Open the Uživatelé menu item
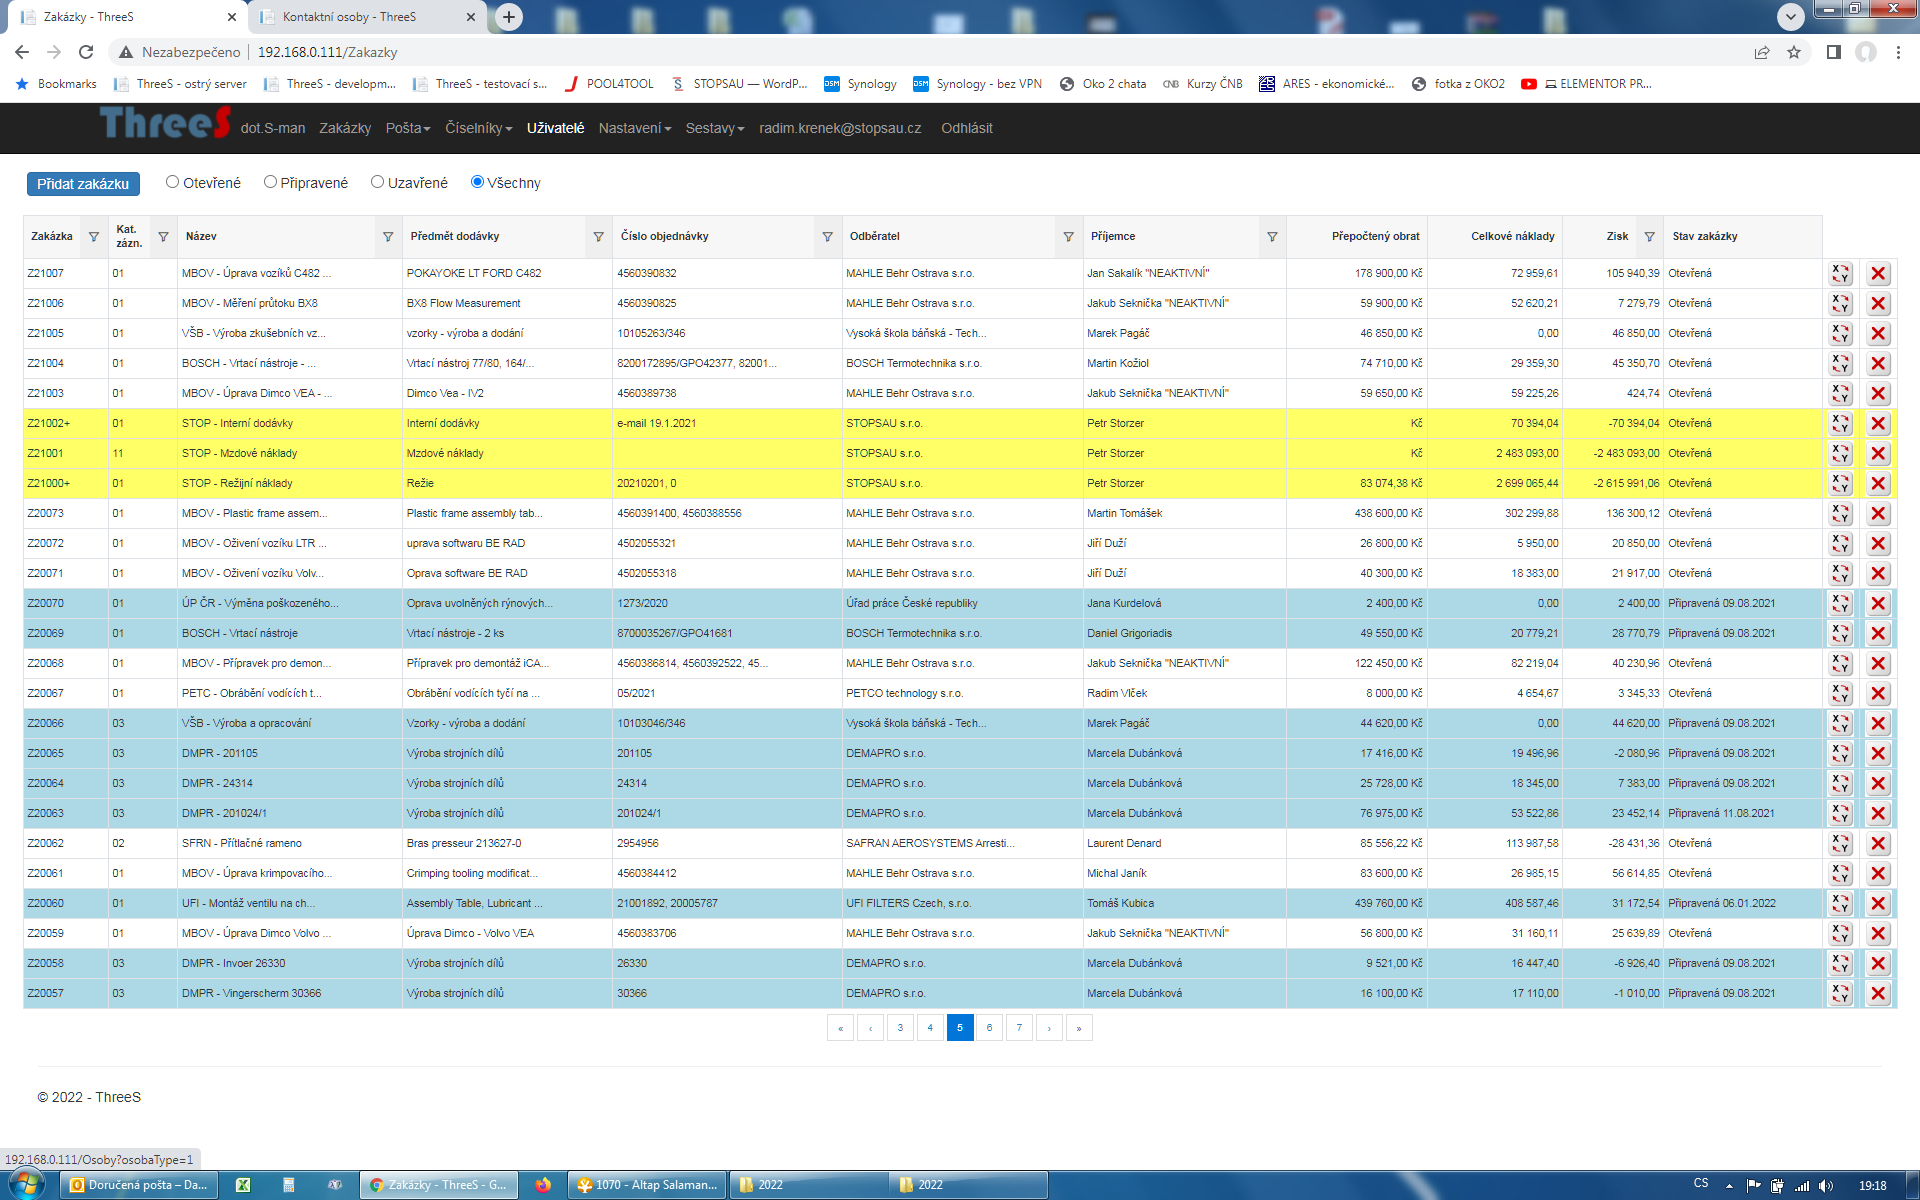Image resolution: width=1920 pixels, height=1200 pixels. pos(555,128)
